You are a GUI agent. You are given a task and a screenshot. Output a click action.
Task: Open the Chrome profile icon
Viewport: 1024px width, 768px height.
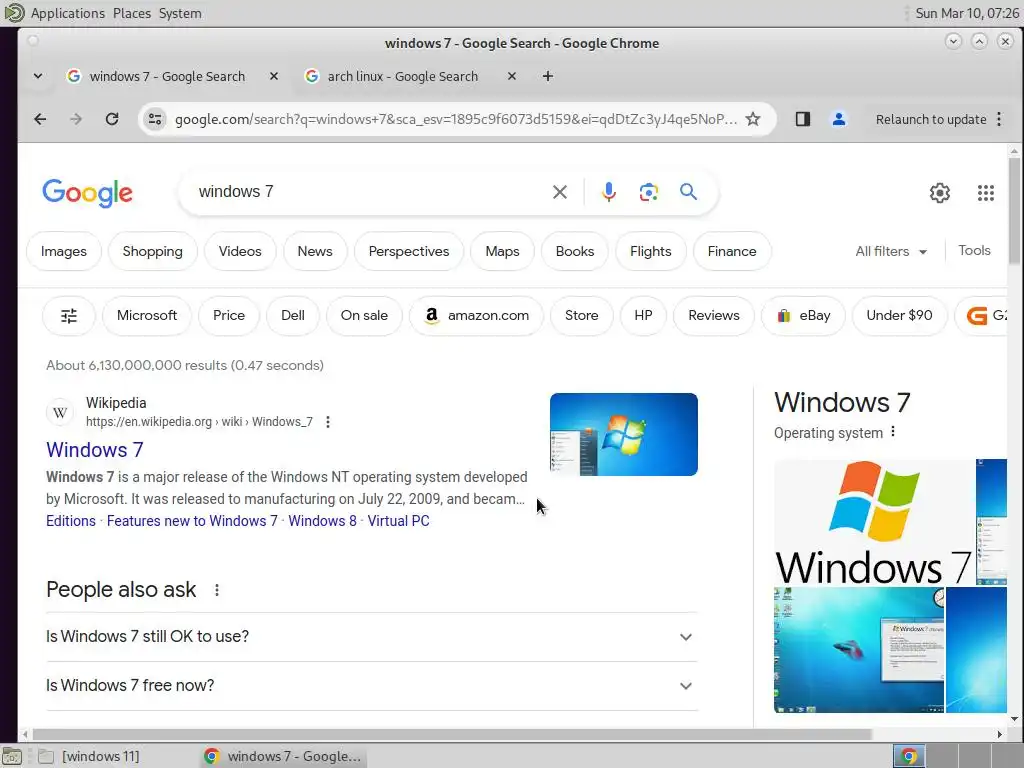coord(839,119)
